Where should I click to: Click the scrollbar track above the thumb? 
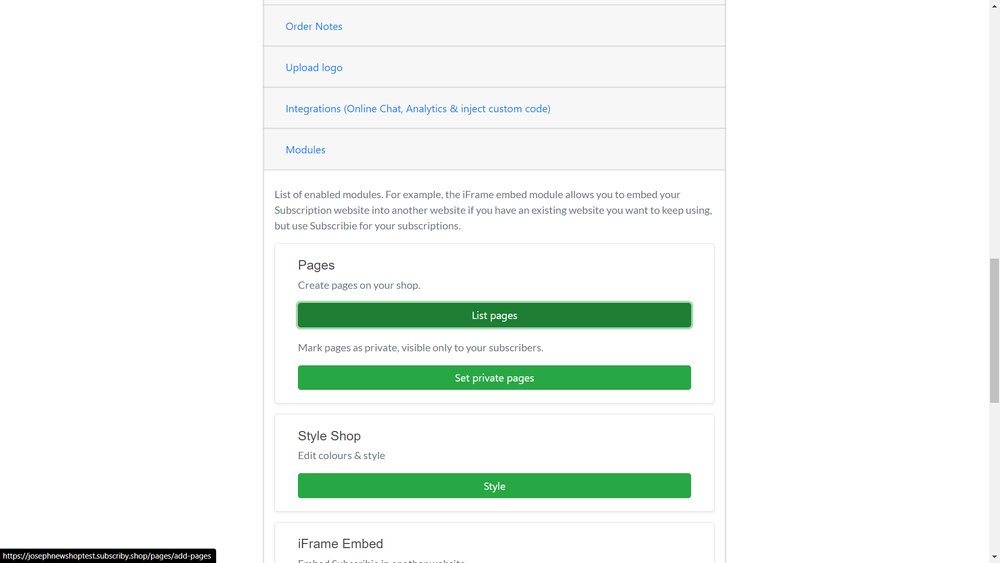[x=994, y=134]
